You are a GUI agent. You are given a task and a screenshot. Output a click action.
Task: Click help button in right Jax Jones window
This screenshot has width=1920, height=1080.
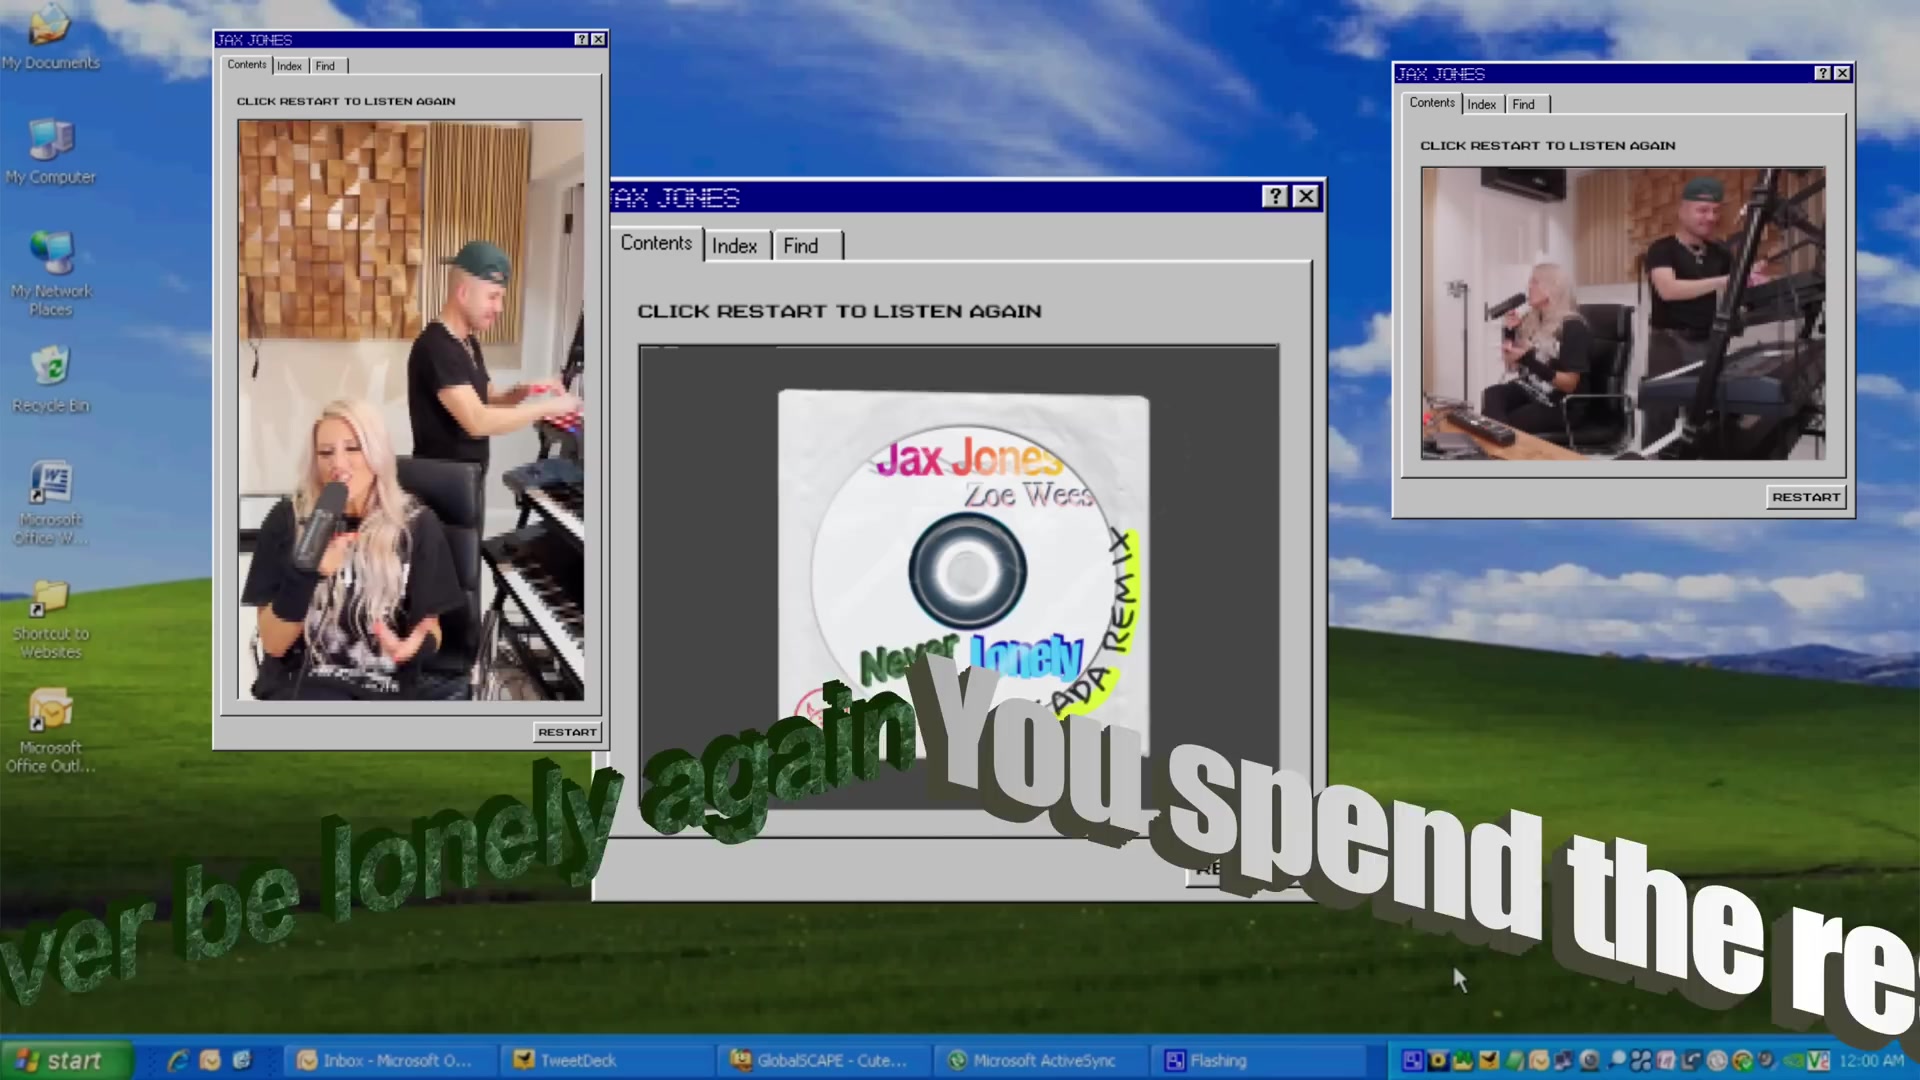point(1822,73)
